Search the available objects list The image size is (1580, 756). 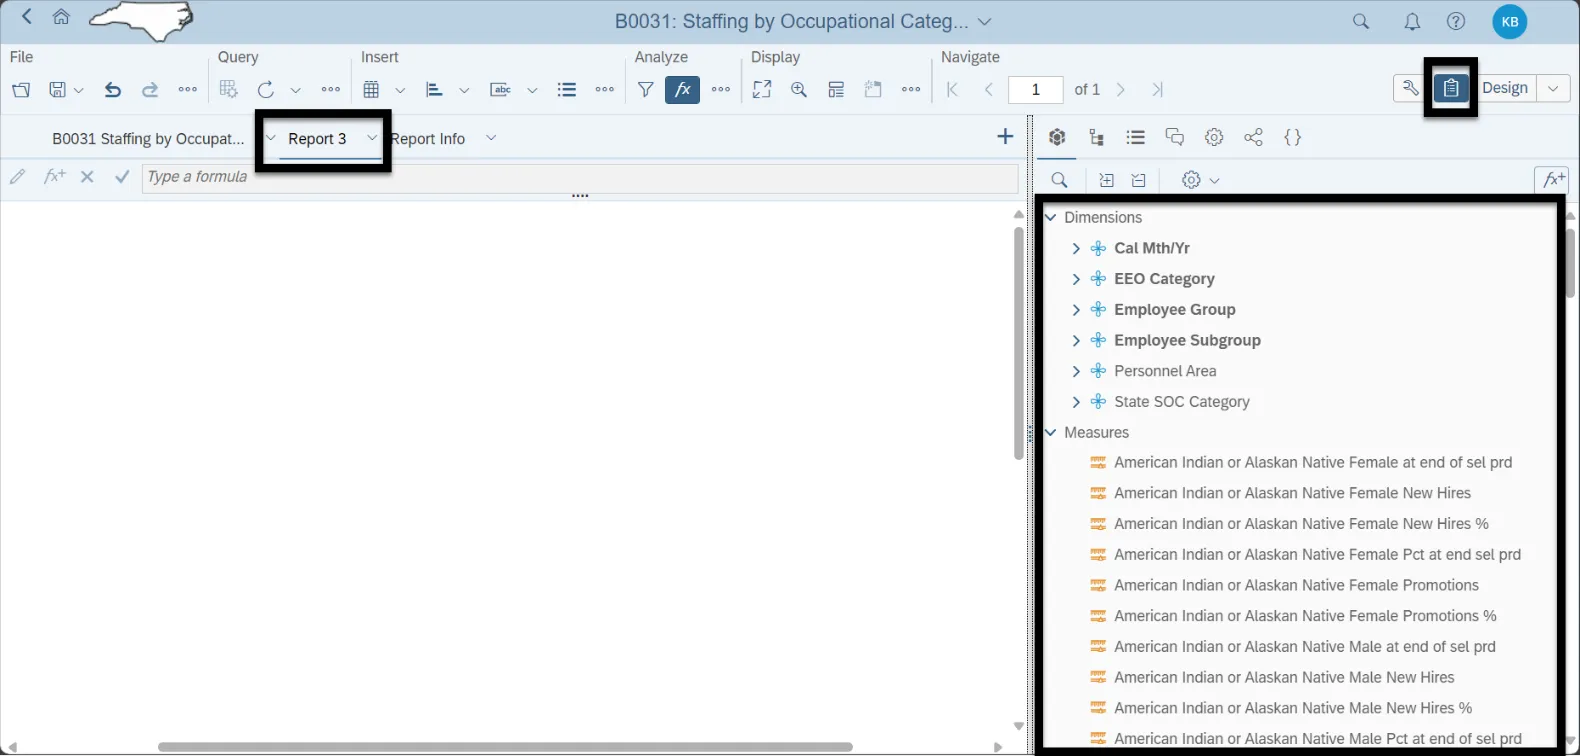1060,180
